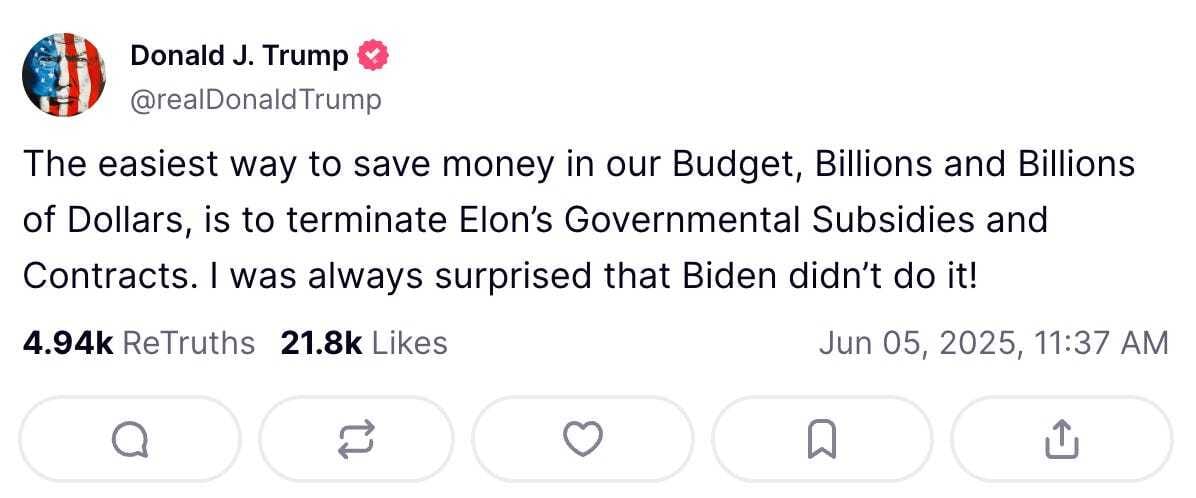View the 21.8k Likes list
Viewport: 1196px width, 498px height.
click(x=363, y=343)
